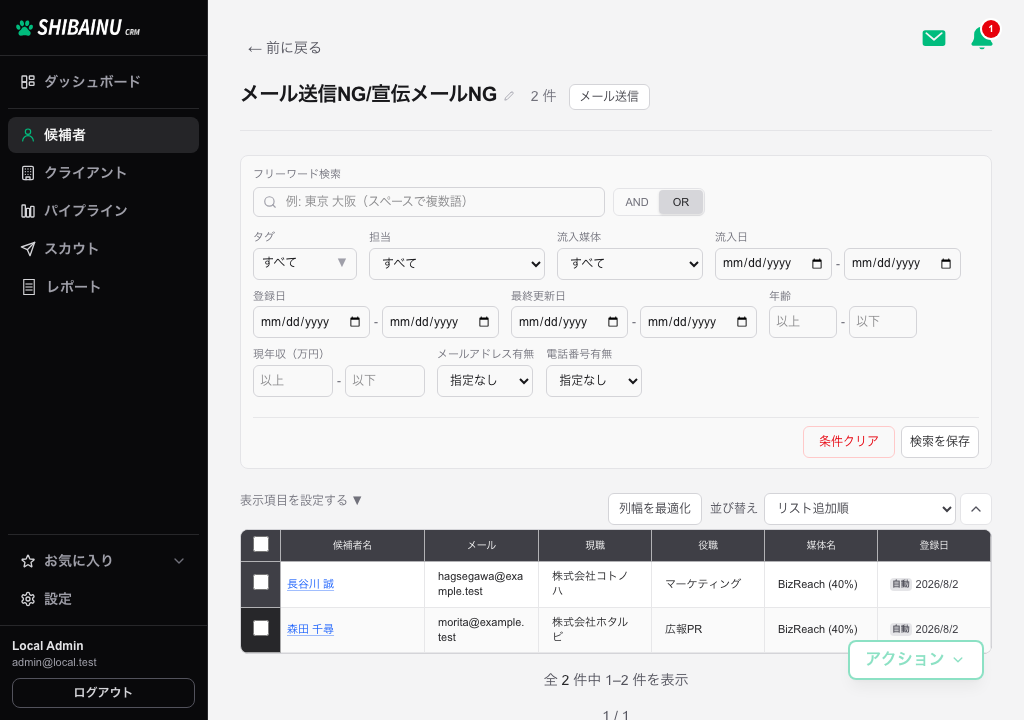The width and height of the screenshot is (1024, 720).
Task: Click the 媒体名 column header
Action: coord(821,546)
